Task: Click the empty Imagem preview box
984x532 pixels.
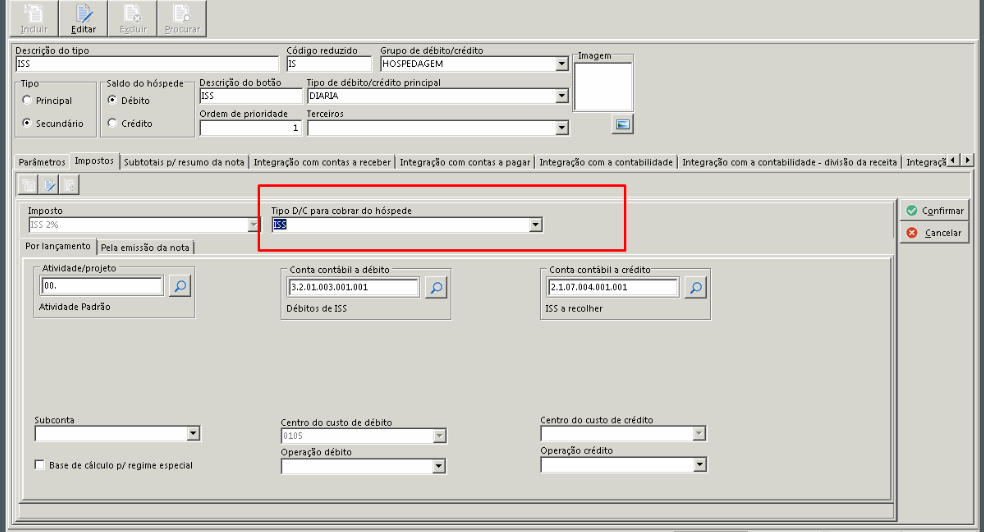Action: [603, 87]
